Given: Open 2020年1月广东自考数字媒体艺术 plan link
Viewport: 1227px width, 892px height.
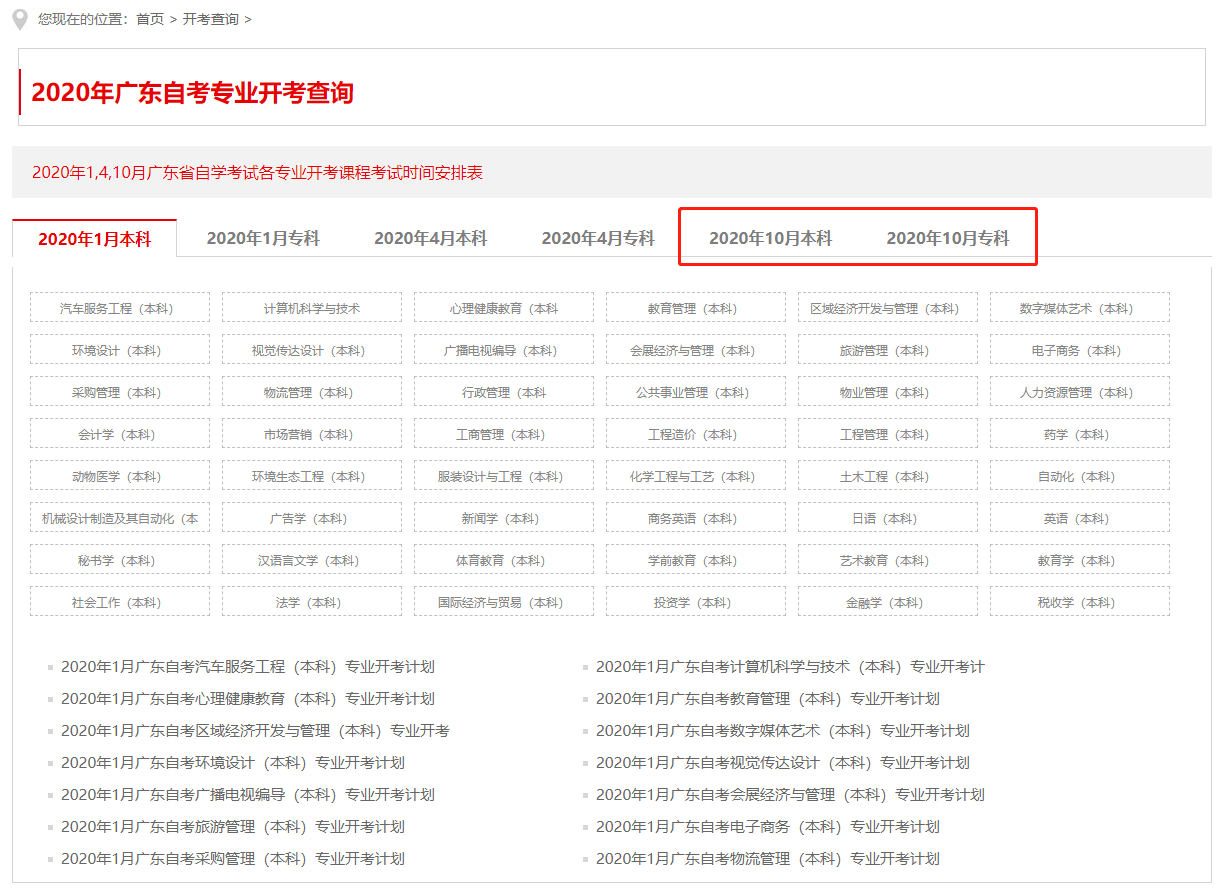Looking at the screenshot, I should 783,730.
